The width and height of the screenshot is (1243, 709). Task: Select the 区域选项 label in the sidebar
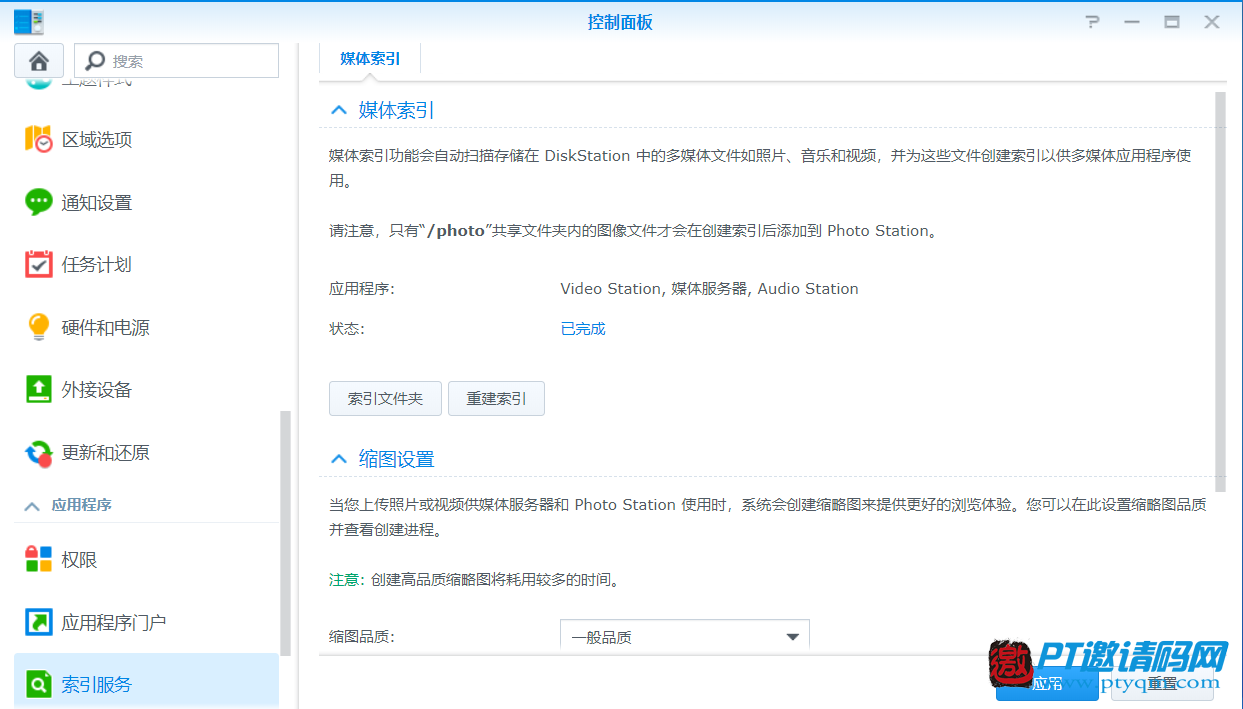pos(97,140)
